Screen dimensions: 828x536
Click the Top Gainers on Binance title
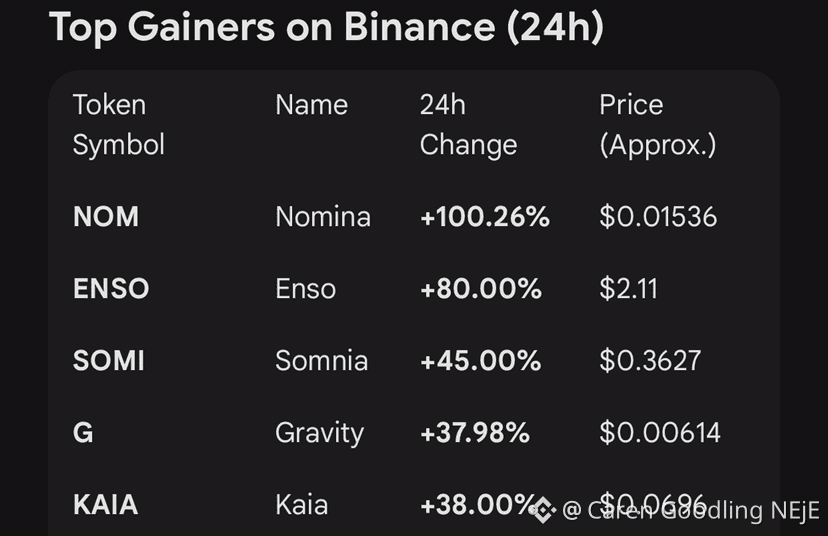coord(326,27)
